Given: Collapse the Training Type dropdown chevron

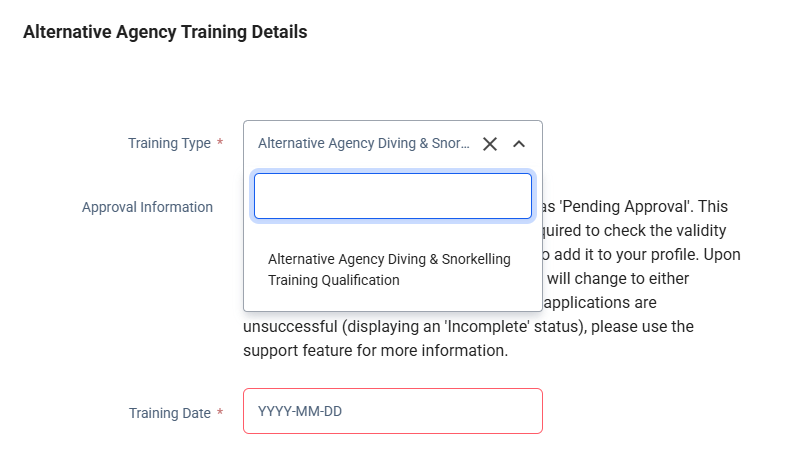Looking at the screenshot, I should coord(518,144).
